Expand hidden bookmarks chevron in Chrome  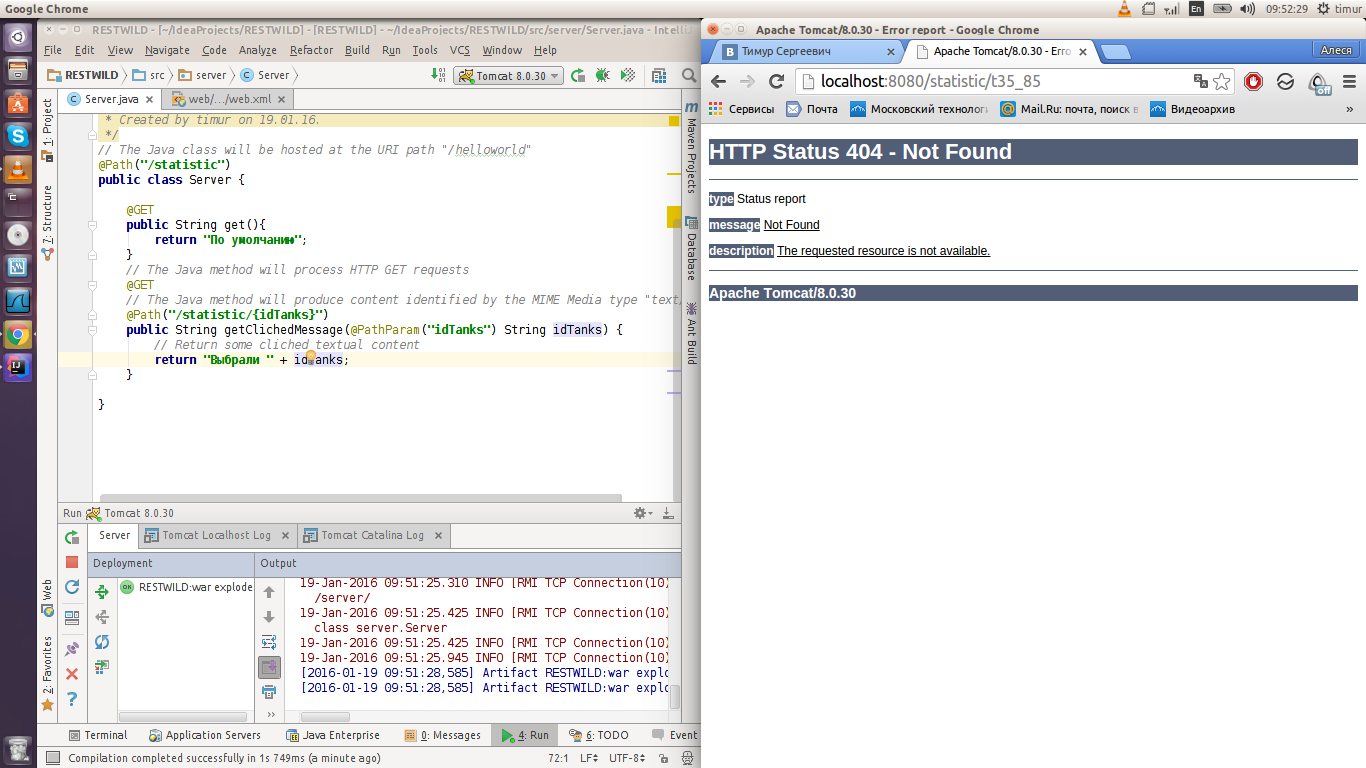click(1349, 109)
